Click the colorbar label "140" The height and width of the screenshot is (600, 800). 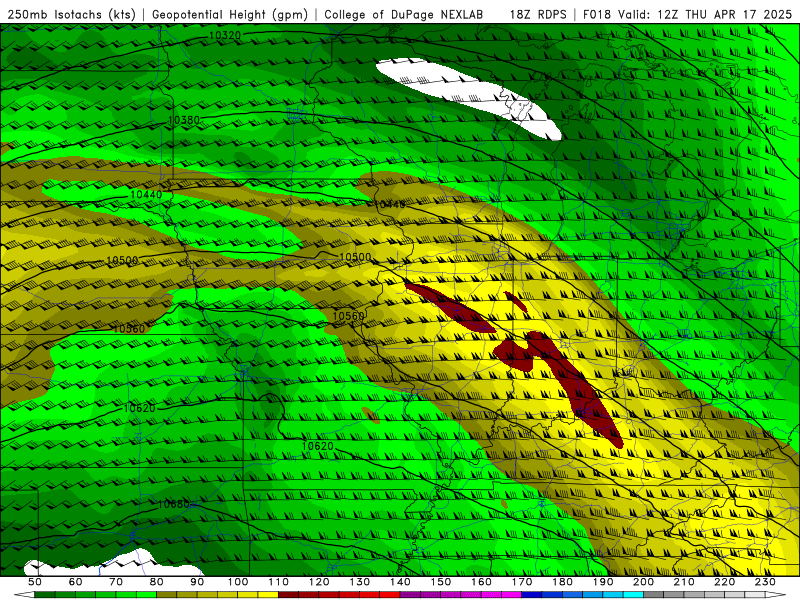(x=400, y=582)
